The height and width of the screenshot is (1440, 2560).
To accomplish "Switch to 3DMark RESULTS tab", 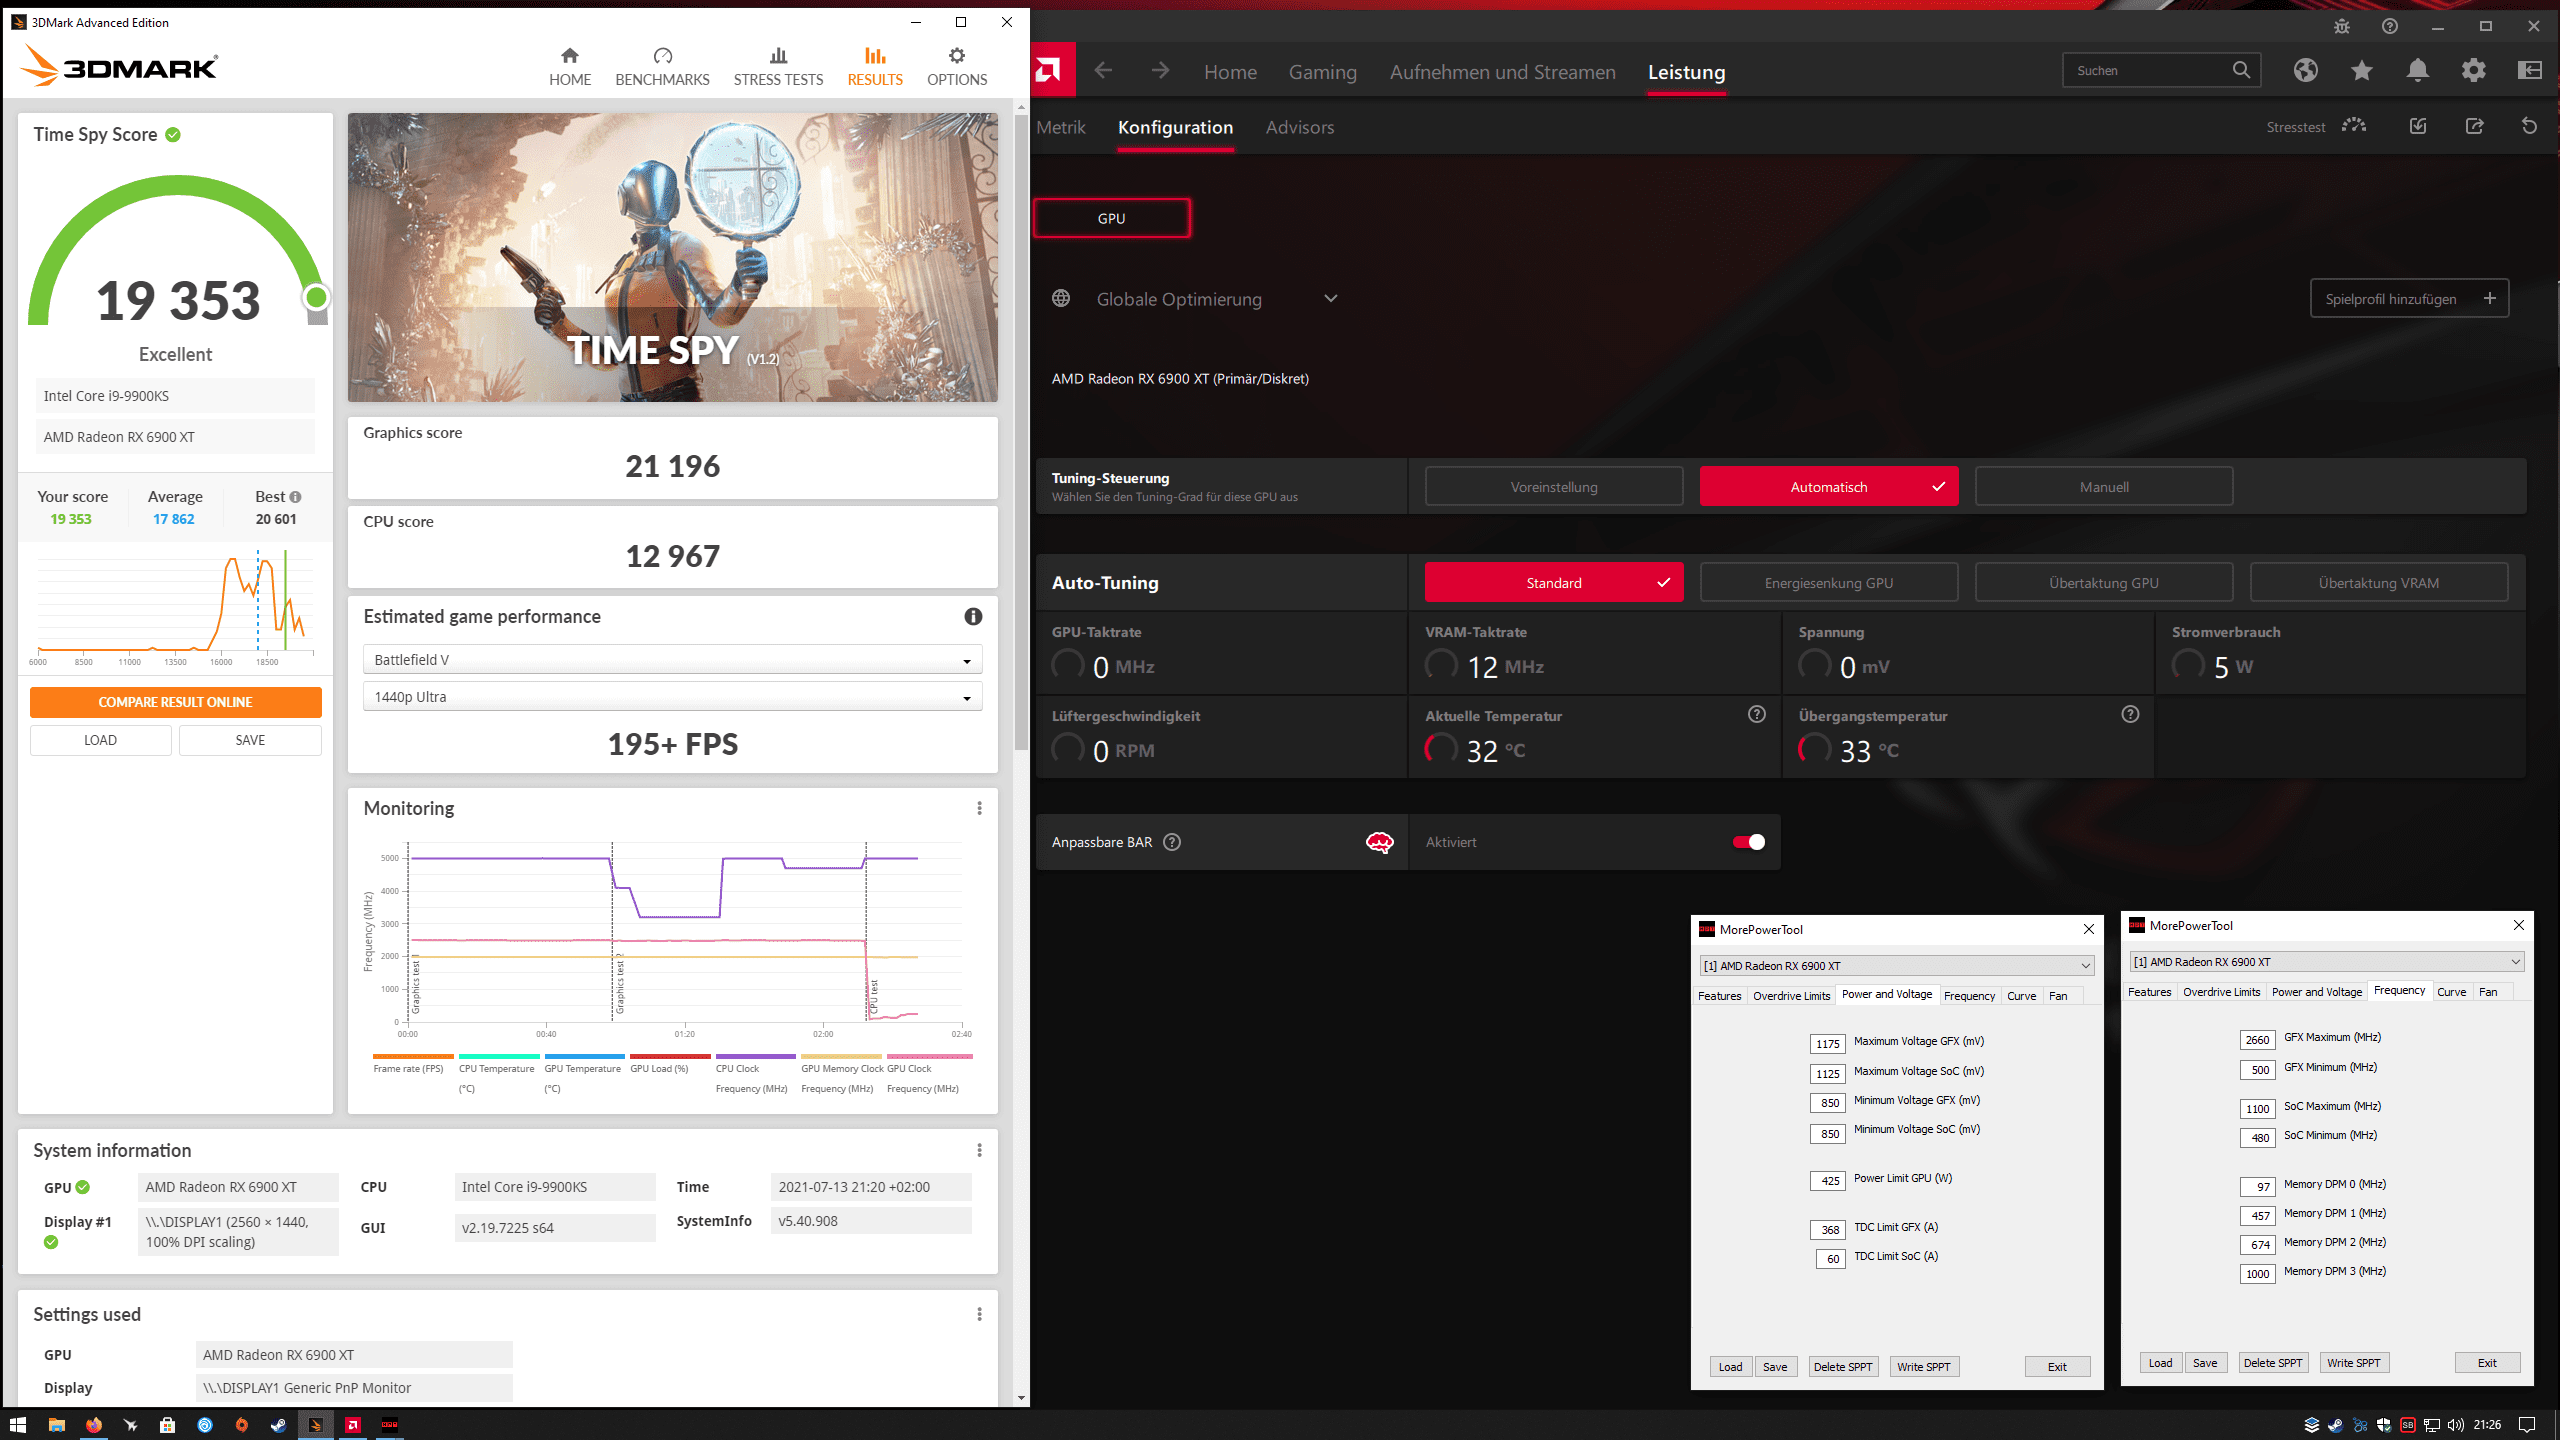I will click(x=875, y=67).
